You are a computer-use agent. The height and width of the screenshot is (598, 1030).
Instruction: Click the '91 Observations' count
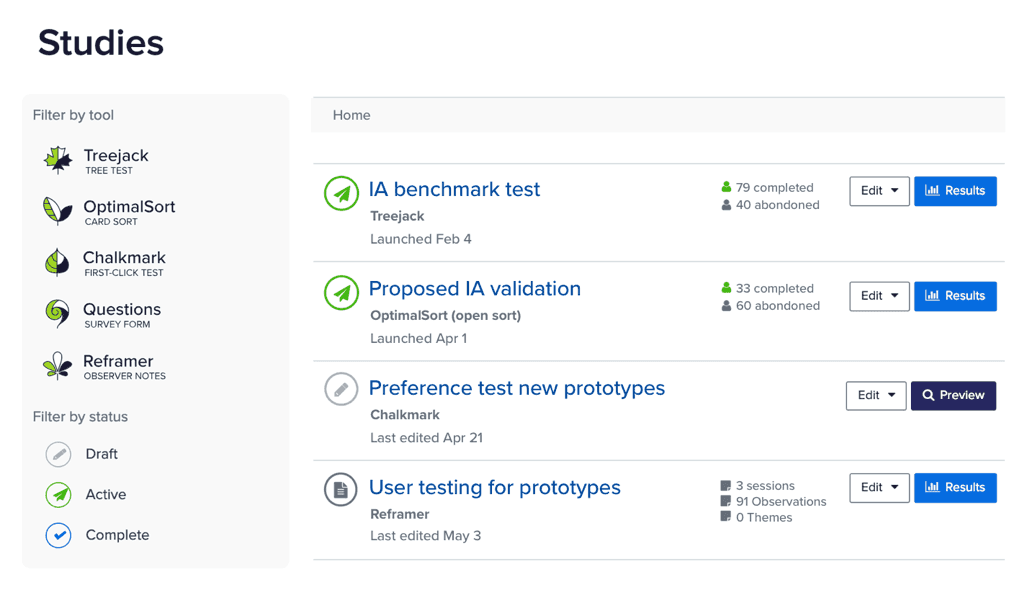tap(781, 501)
